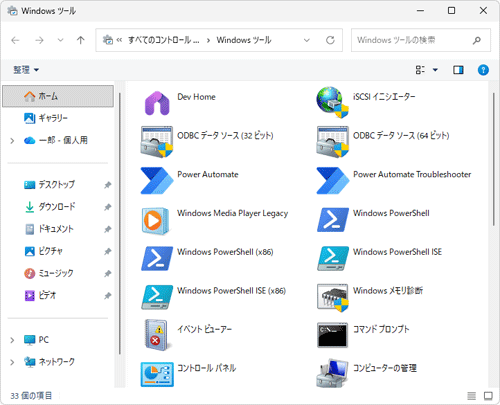Open the 整理 menu dropdown

[x=26, y=70]
